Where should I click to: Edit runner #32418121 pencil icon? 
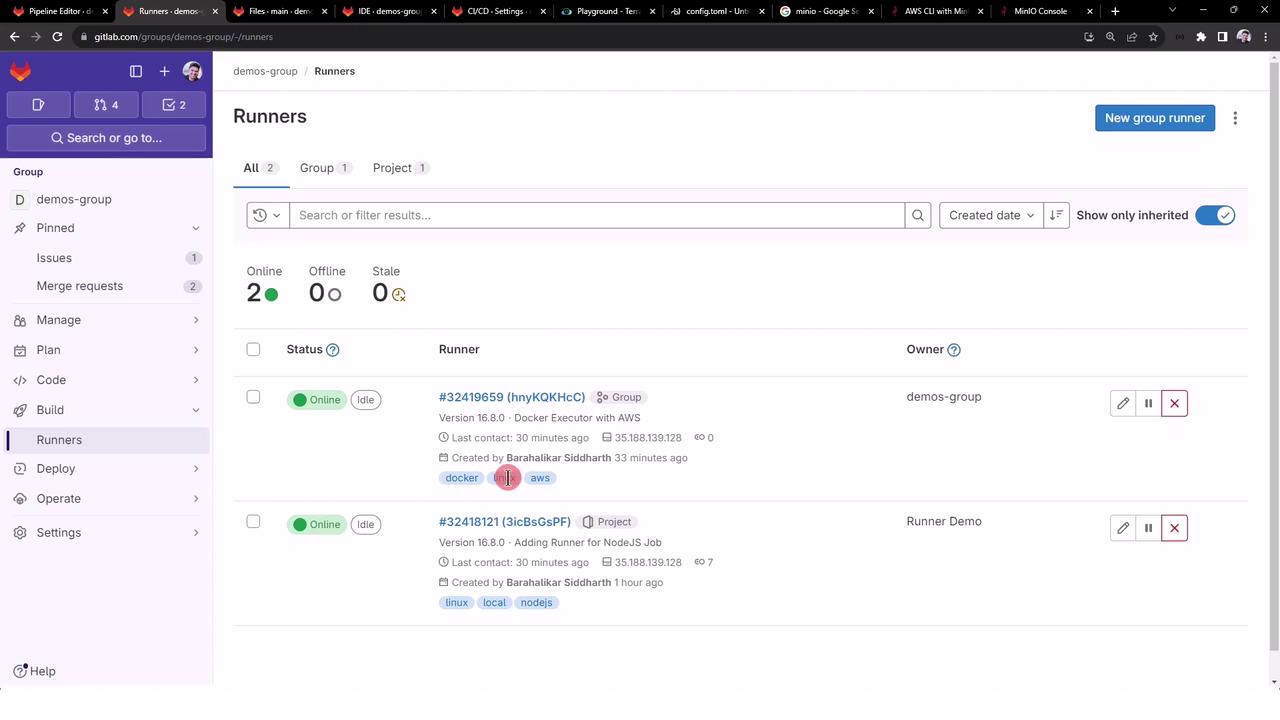1123,528
